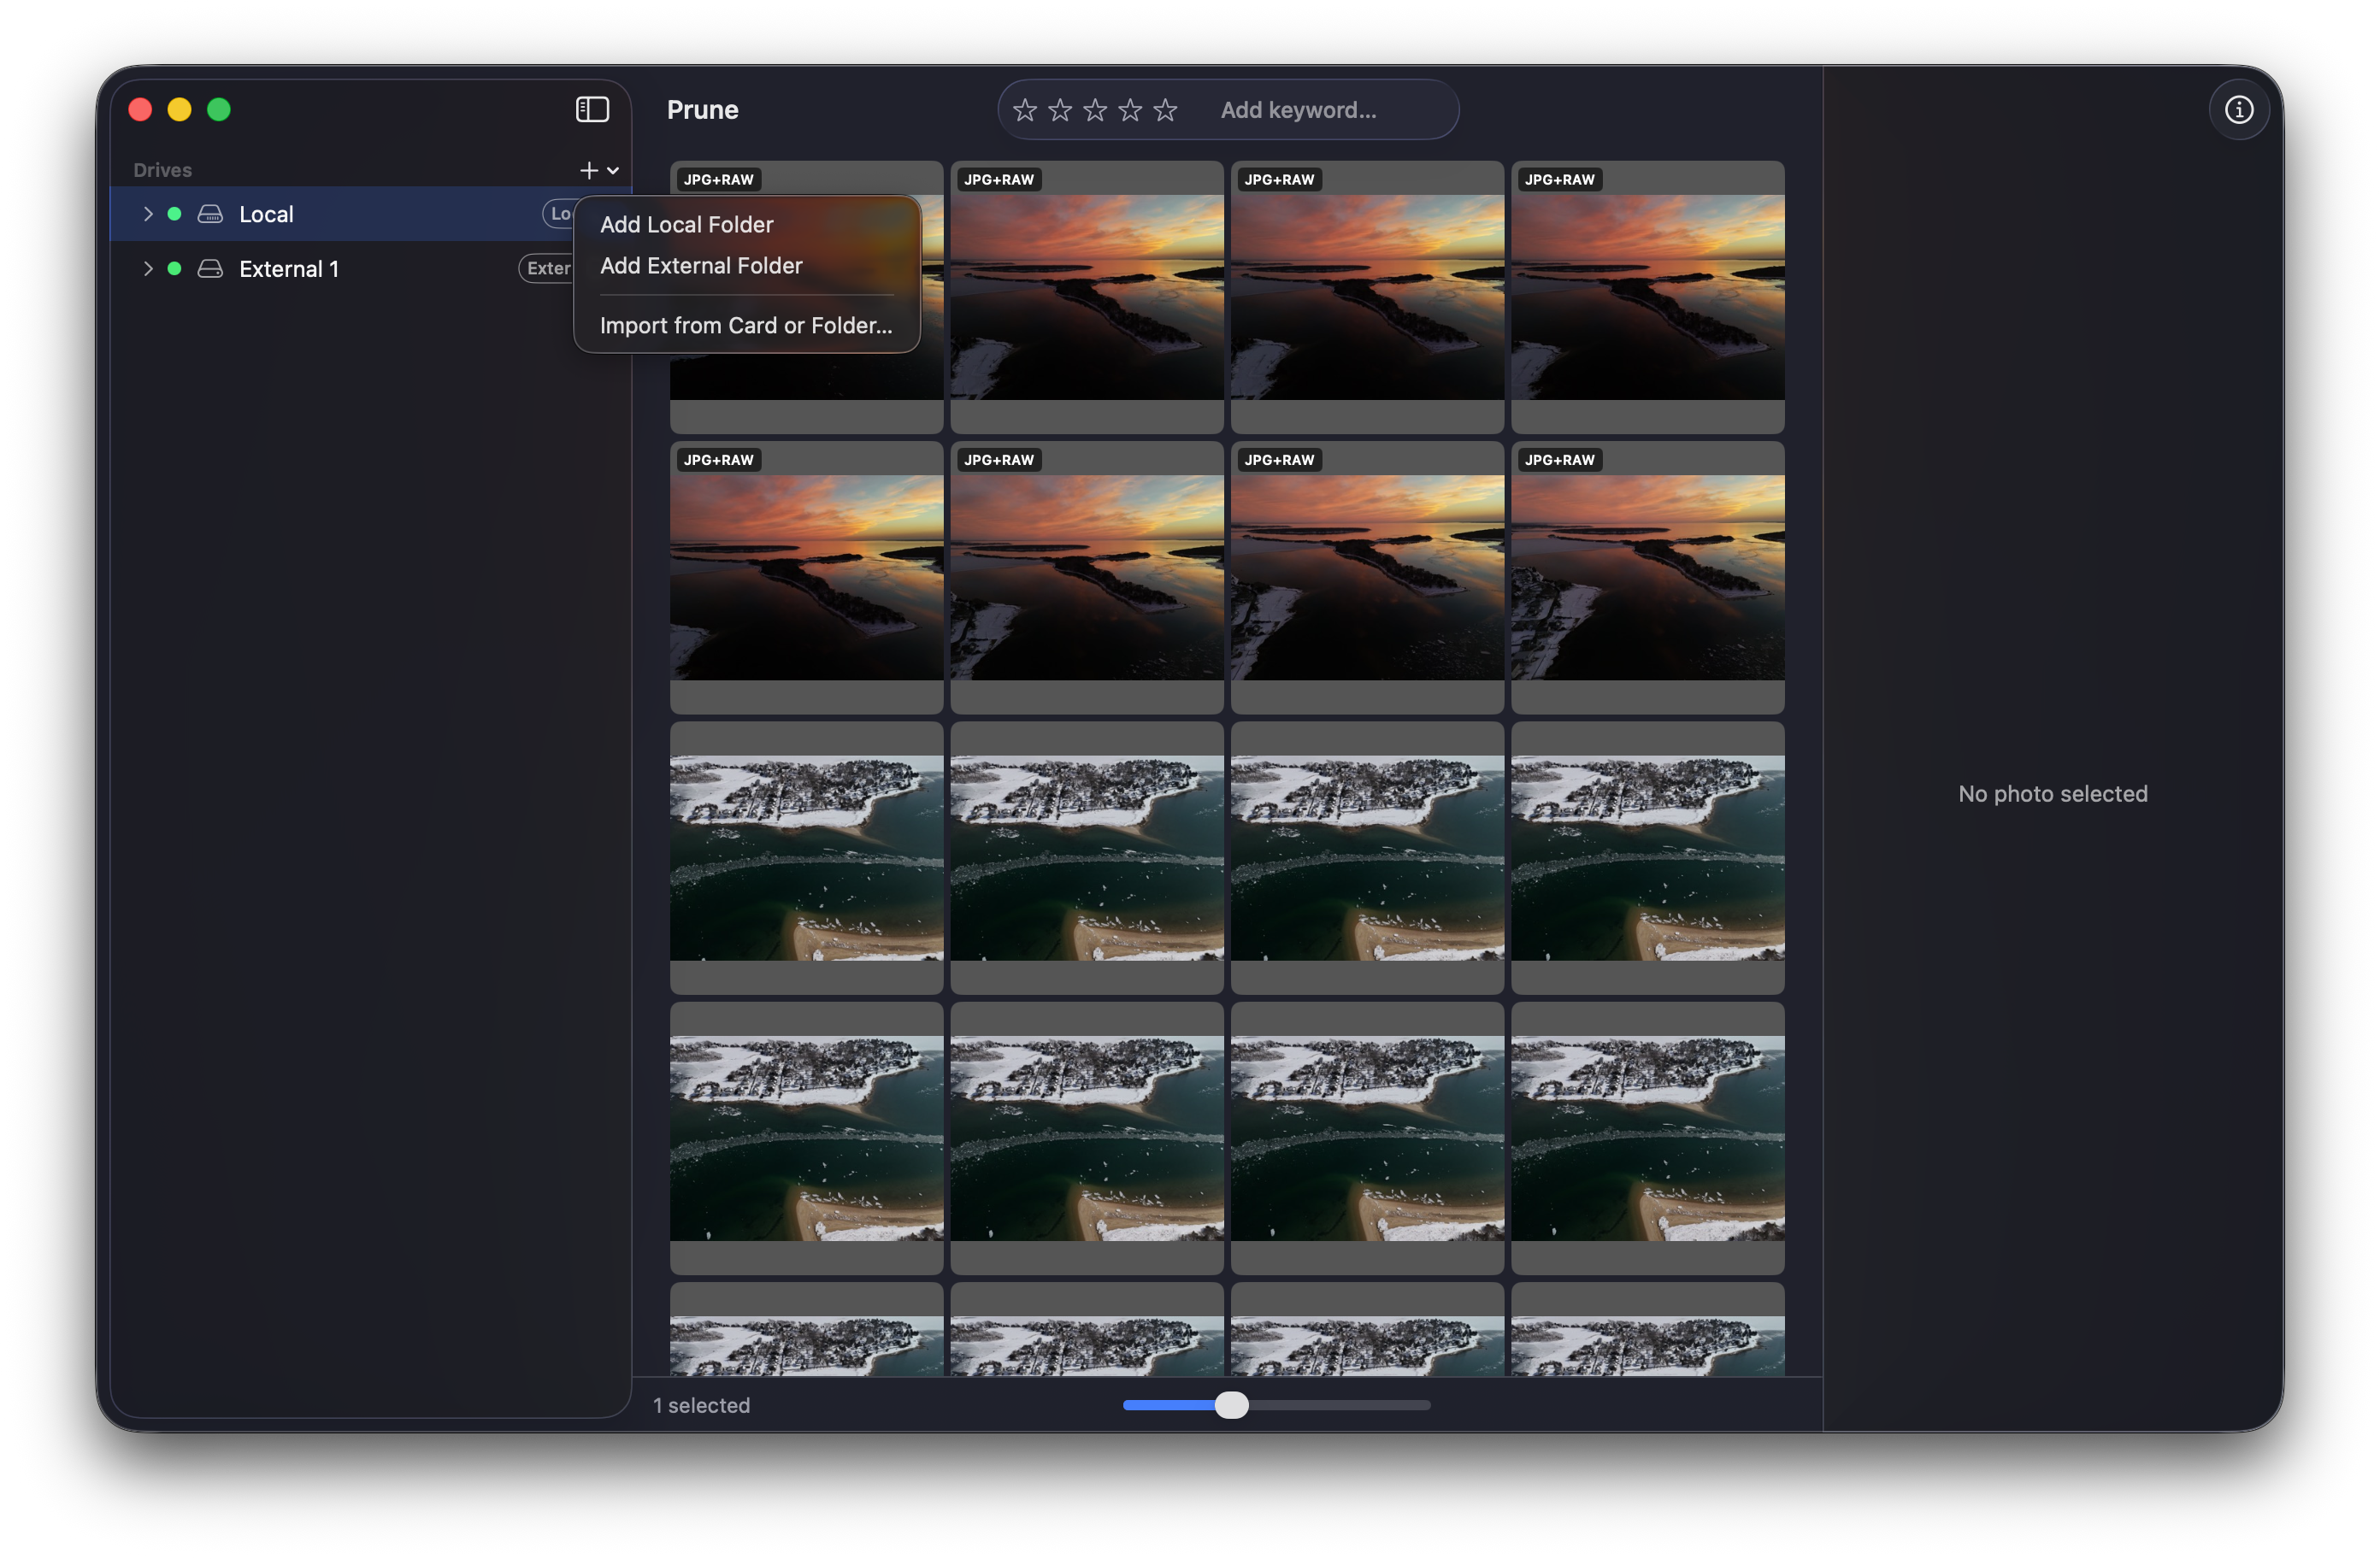The image size is (2380, 1559).
Task: Click the plus icon beside Drives
Action: point(589,170)
